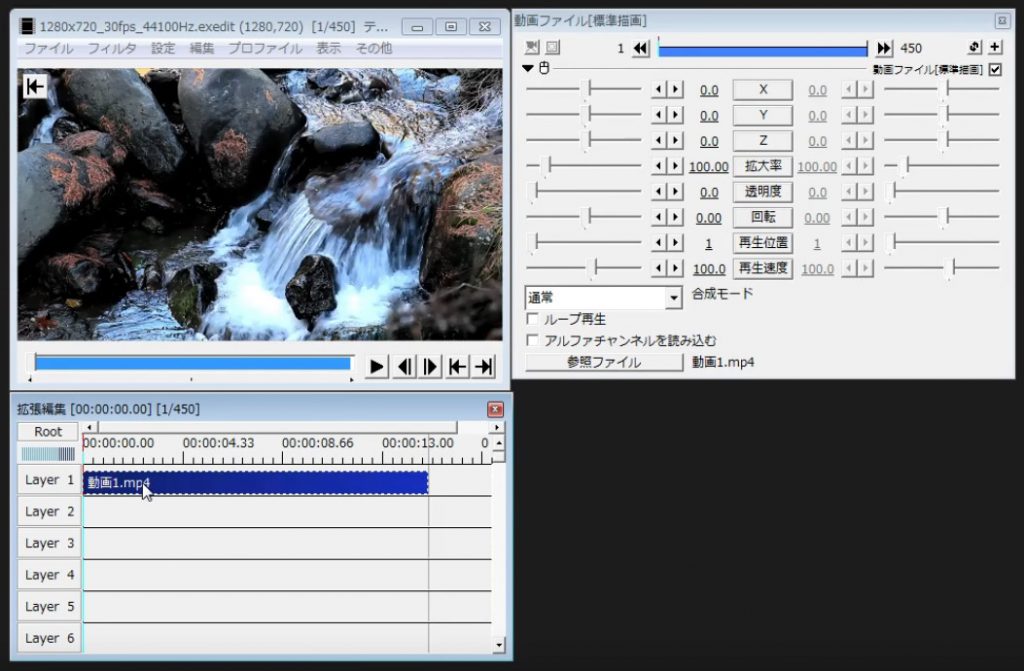Jump to the first frame of the video
This screenshot has height=671, width=1024.
click(x=457, y=366)
